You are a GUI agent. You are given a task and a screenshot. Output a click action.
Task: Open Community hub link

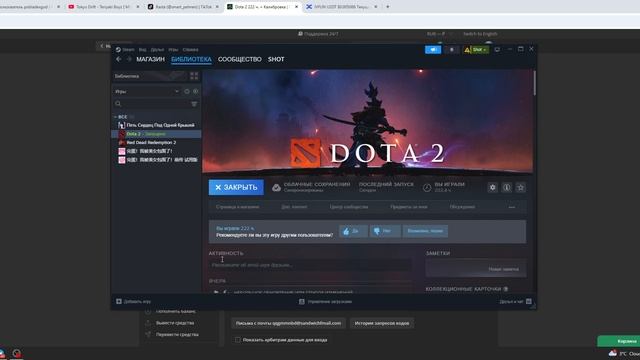pos(349,207)
